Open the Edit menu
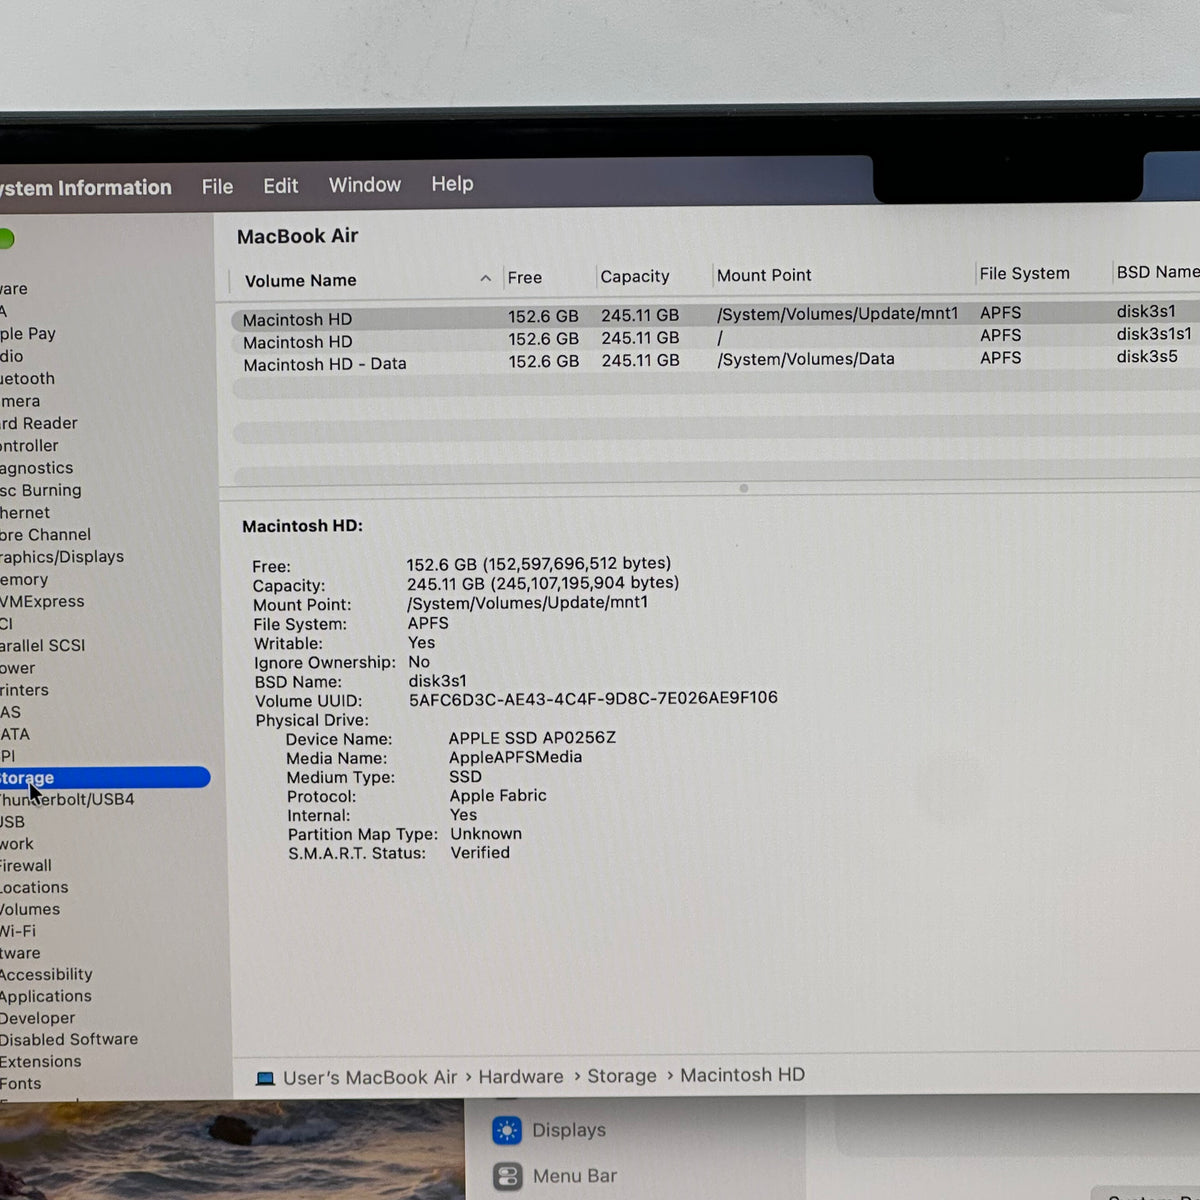This screenshot has height=1200, width=1200. click(x=281, y=186)
